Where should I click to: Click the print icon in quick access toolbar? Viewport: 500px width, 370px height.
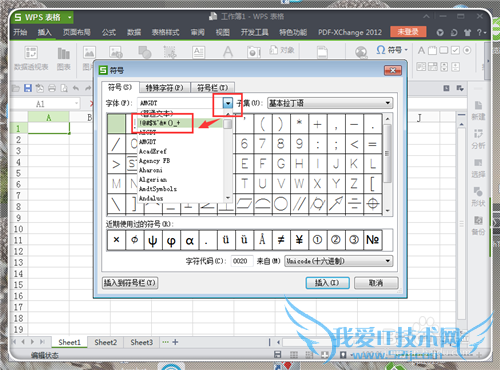[x=52, y=88]
